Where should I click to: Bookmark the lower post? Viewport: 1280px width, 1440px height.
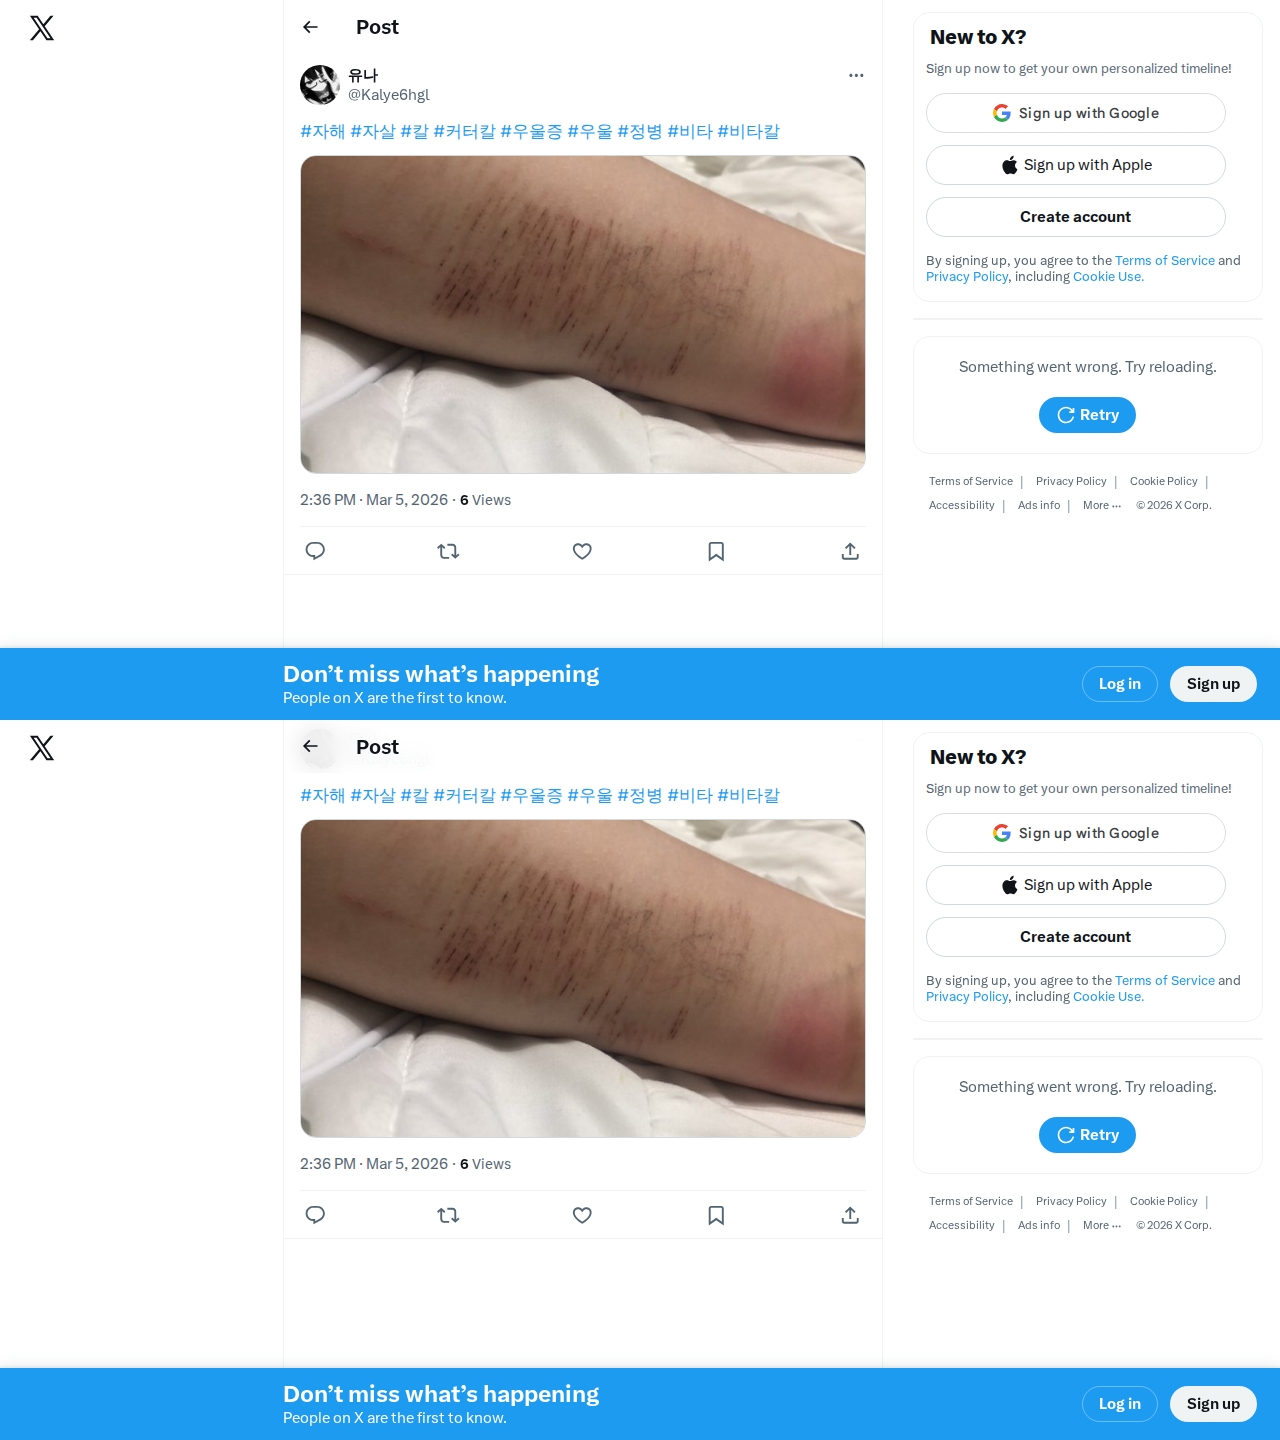[716, 1215]
